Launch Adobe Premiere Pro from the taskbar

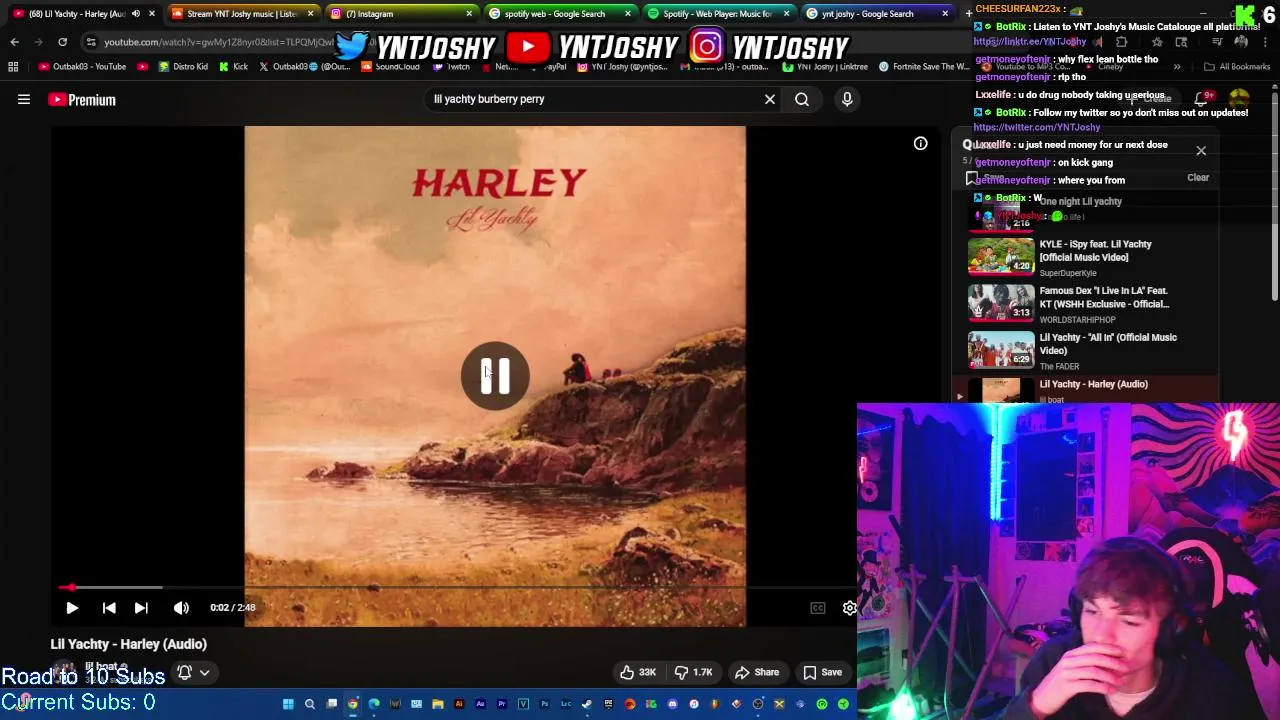(501, 704)
